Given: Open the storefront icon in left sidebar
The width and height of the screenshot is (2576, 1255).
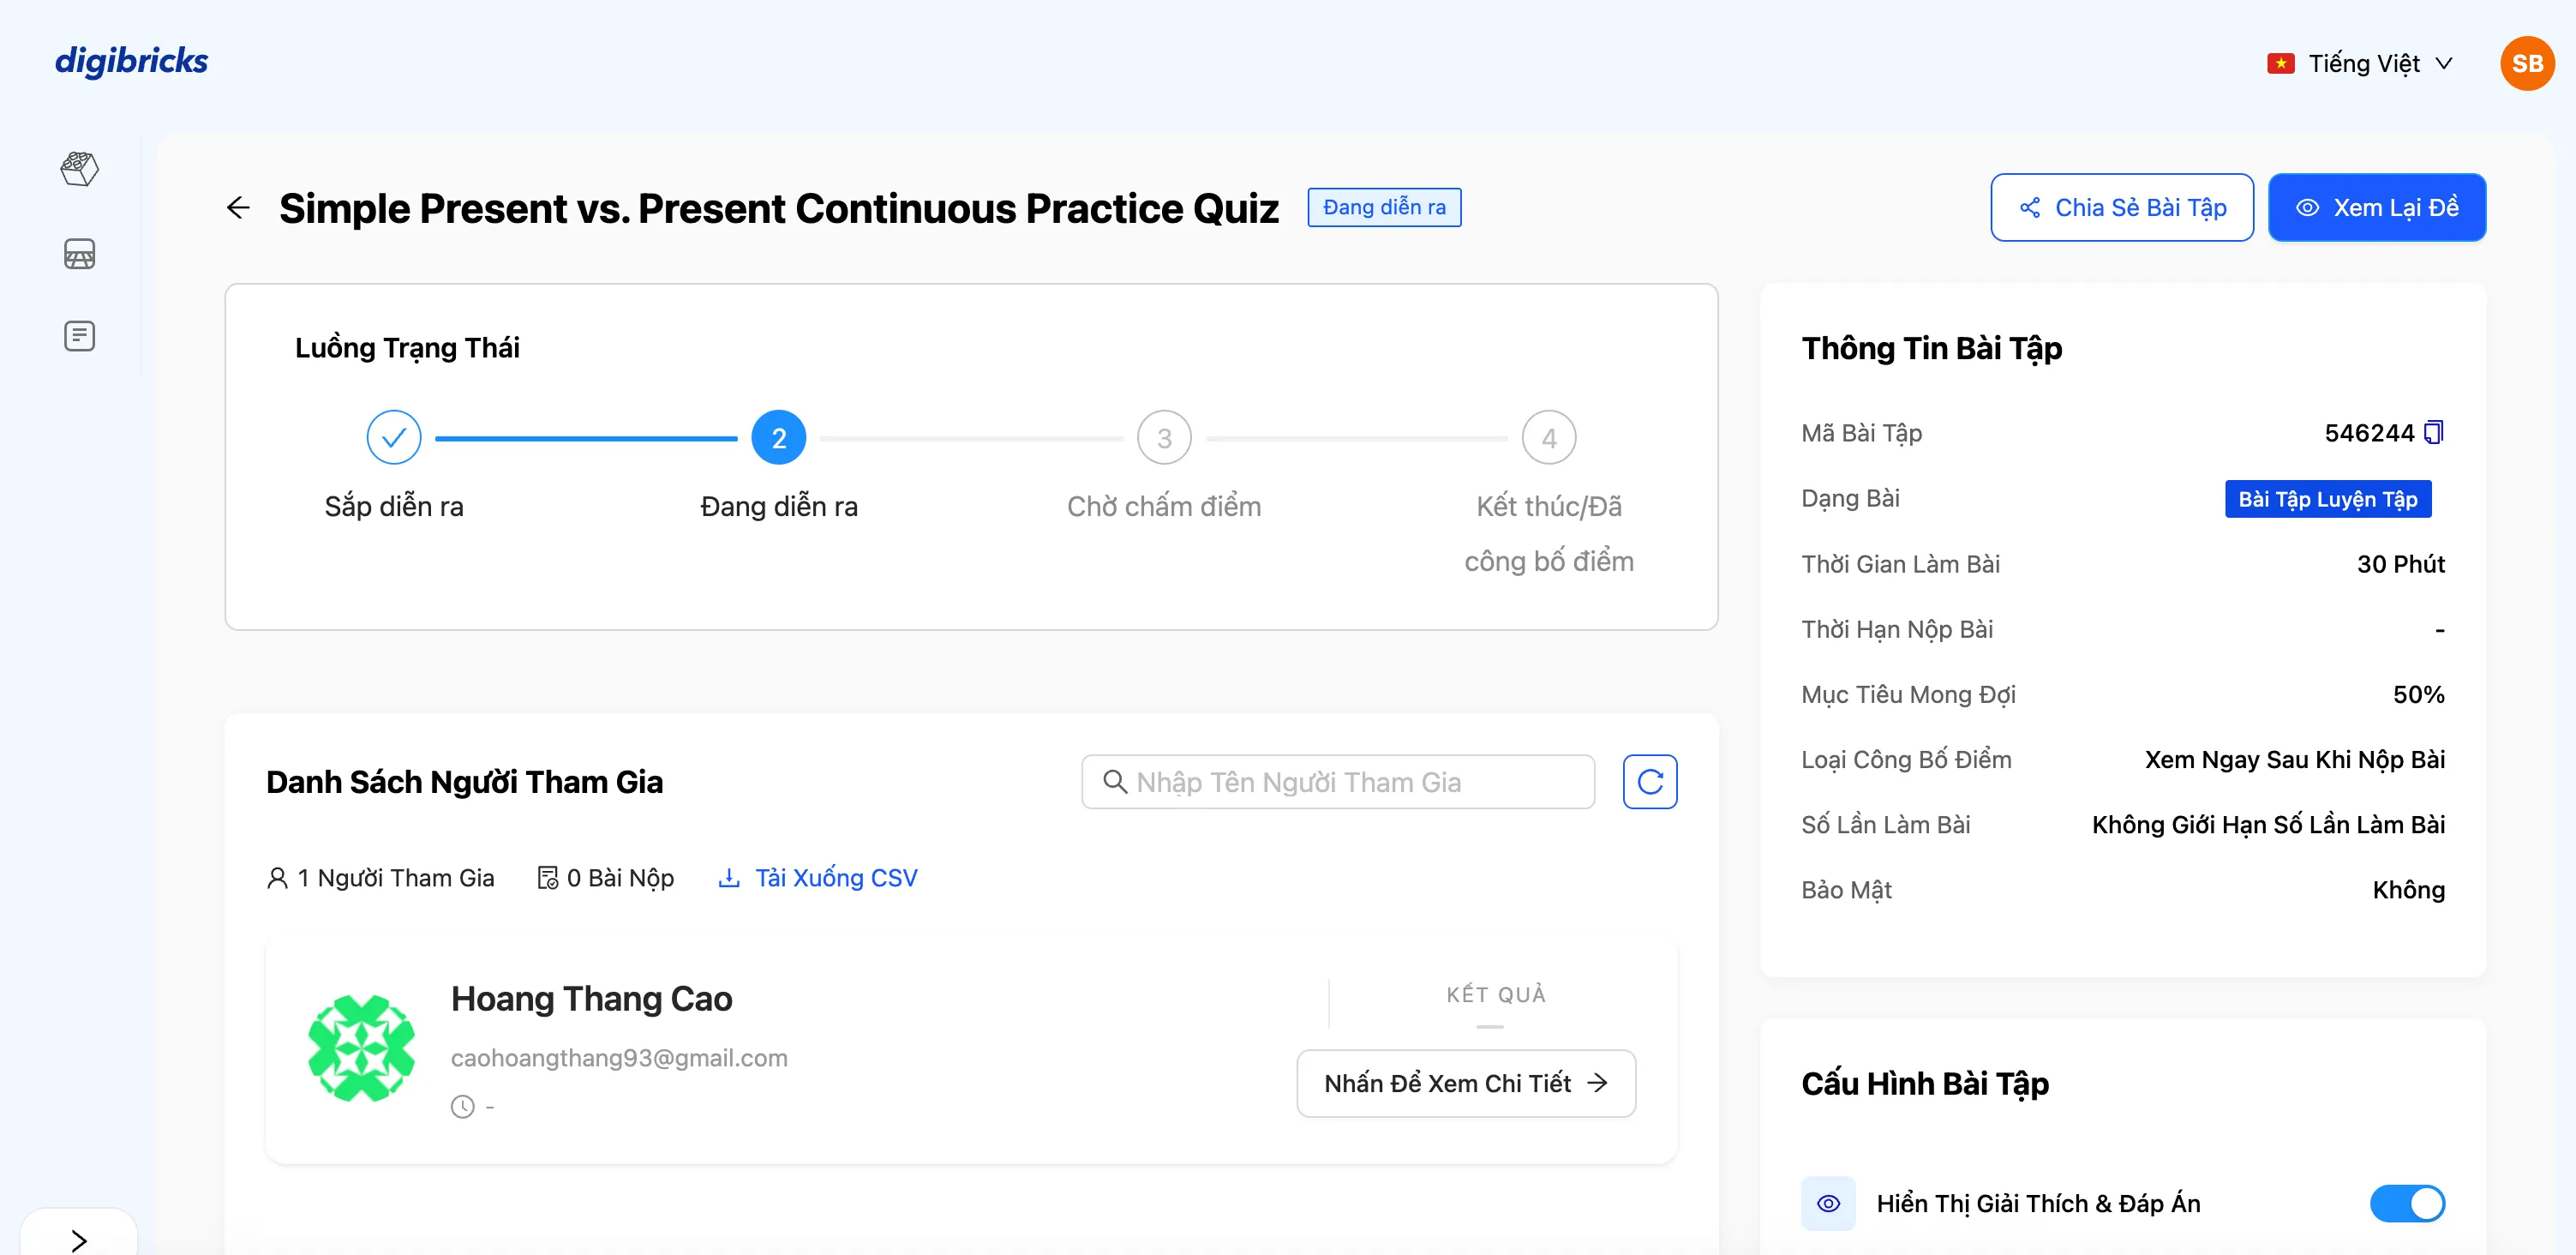Looking at the screenshot, I should coord(79,254).
